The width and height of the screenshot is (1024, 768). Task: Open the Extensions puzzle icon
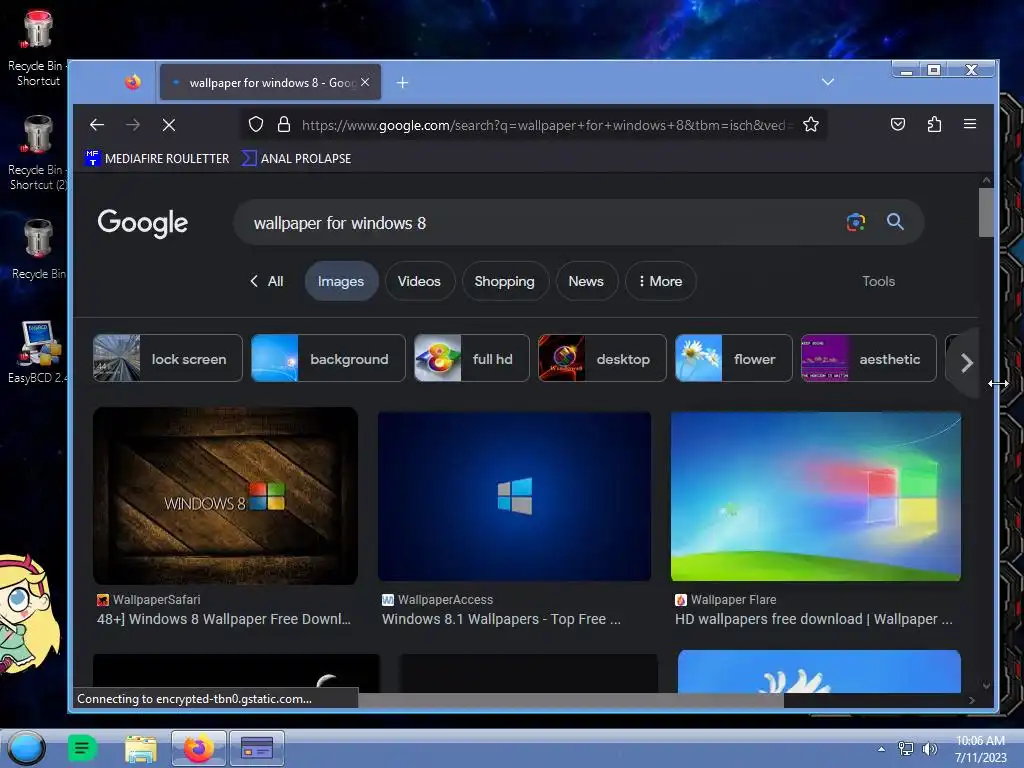[x=935, y=124]
